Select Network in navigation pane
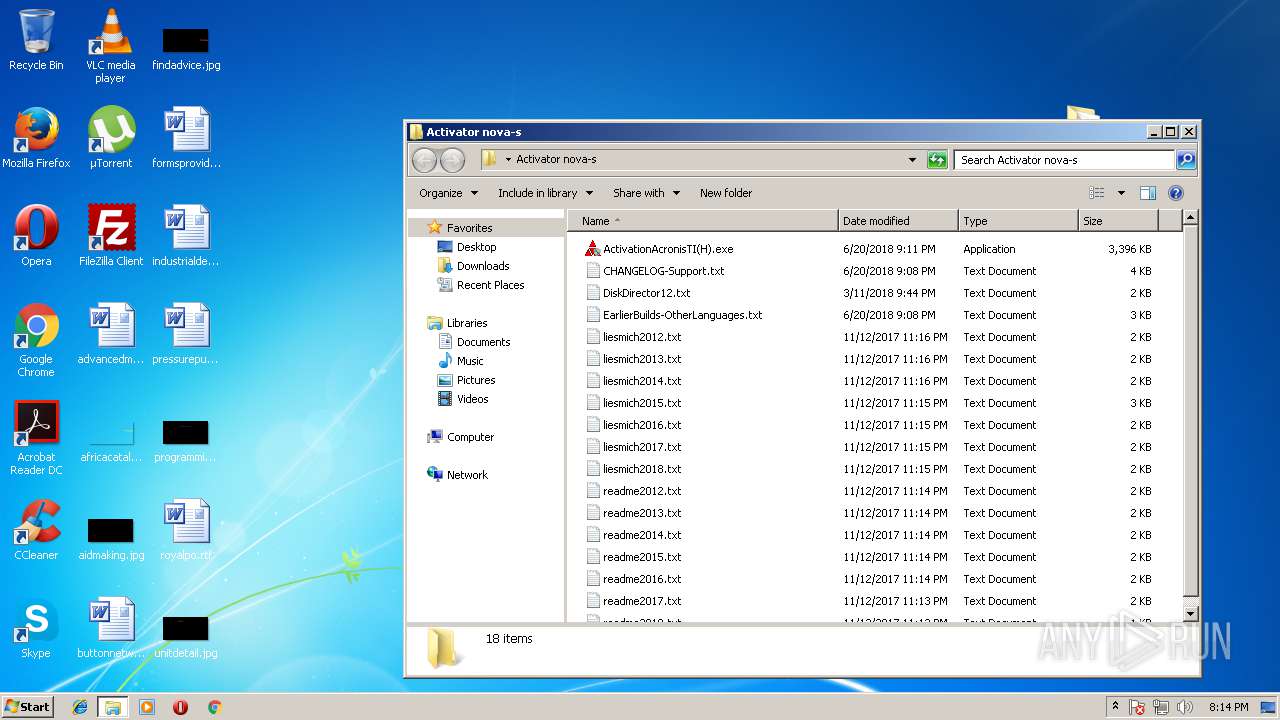 tap(467, 475)
